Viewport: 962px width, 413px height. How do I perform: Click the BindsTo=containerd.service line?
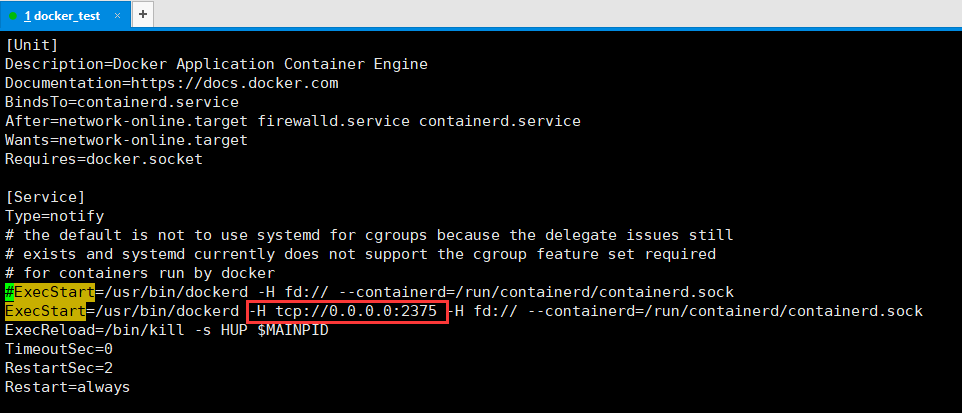point(122,102)
